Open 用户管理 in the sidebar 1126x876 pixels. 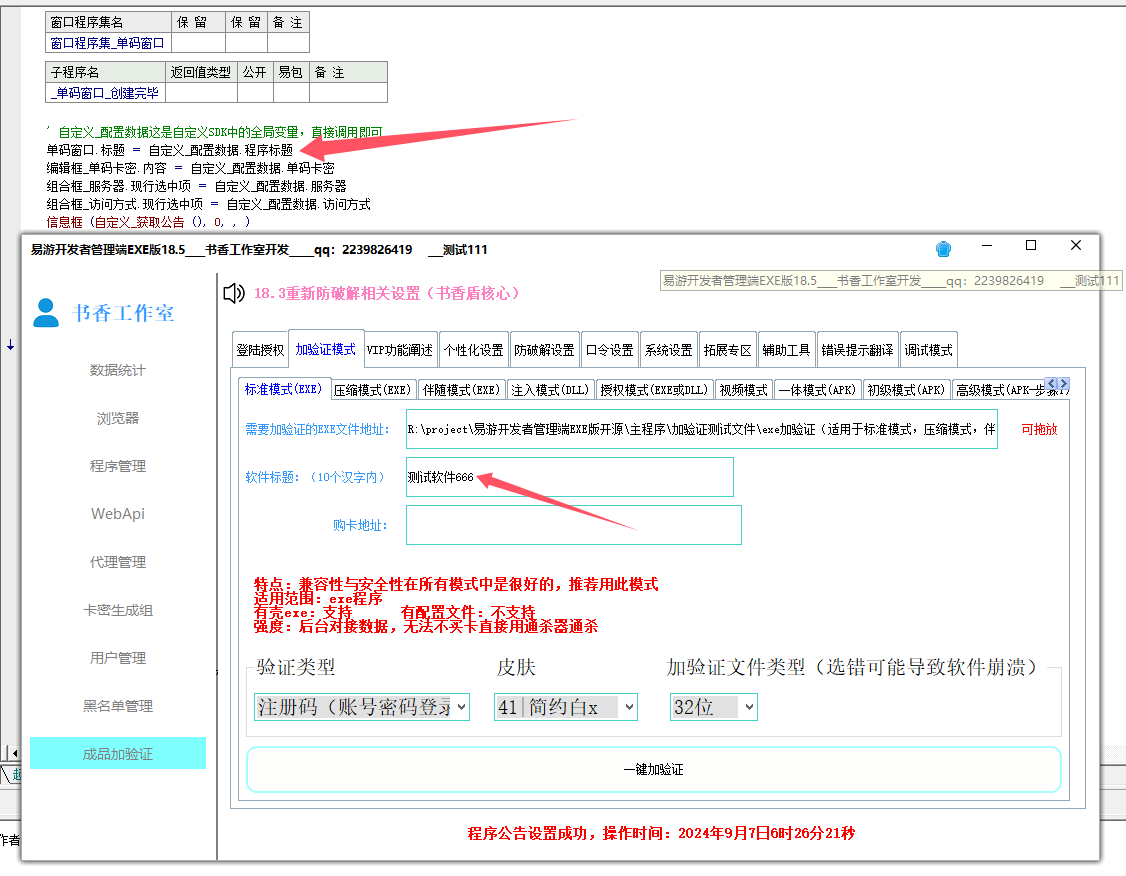[x=118, y=658]
